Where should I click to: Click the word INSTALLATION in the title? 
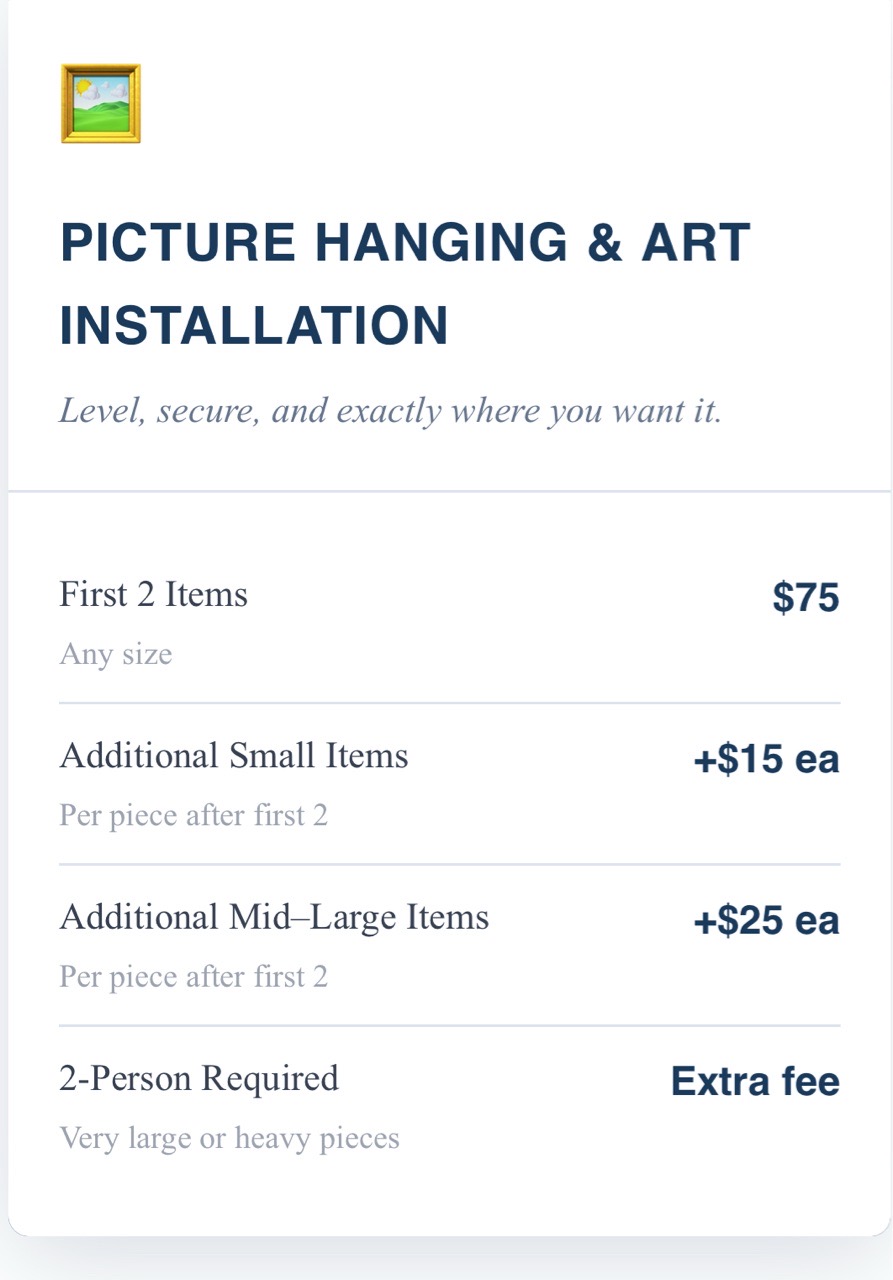click(254, 327)
